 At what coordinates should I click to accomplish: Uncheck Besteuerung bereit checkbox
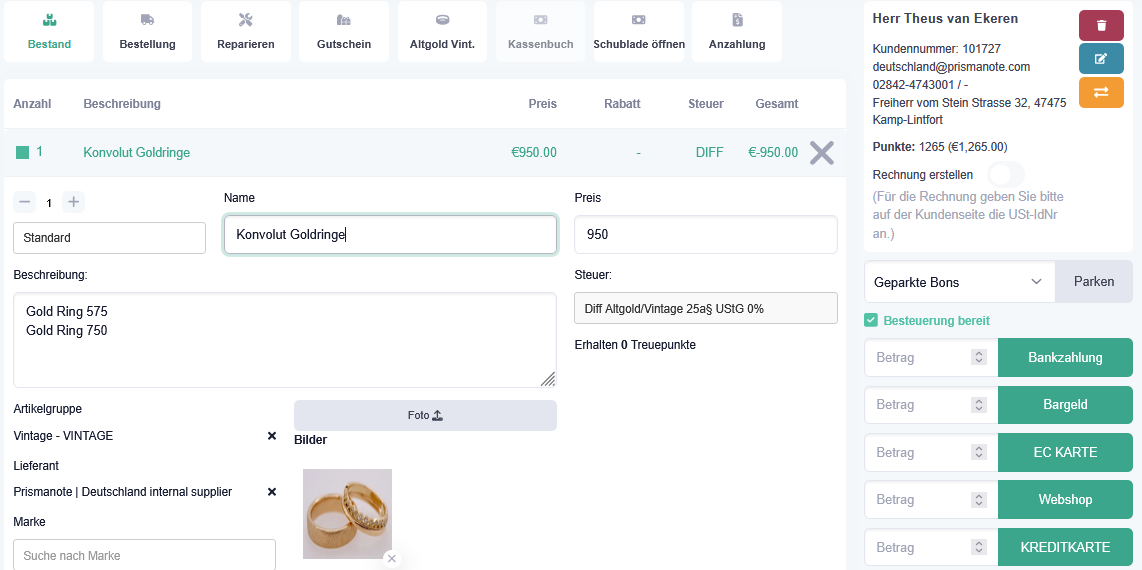pyautogui.click(x=871, y=320)
